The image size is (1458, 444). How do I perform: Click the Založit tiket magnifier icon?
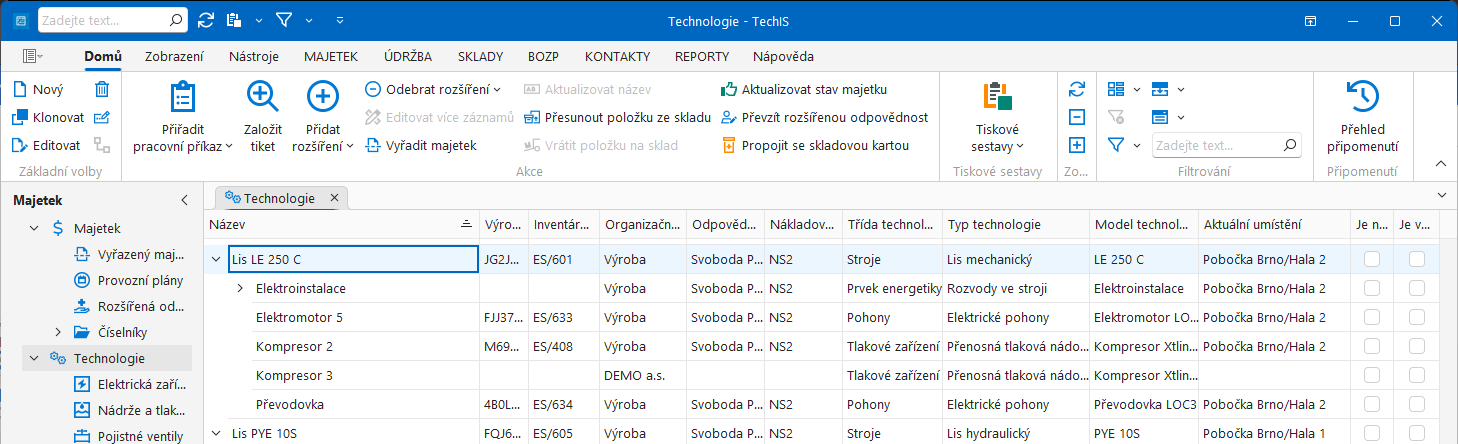pyautogui.click(x=263, y=97)
